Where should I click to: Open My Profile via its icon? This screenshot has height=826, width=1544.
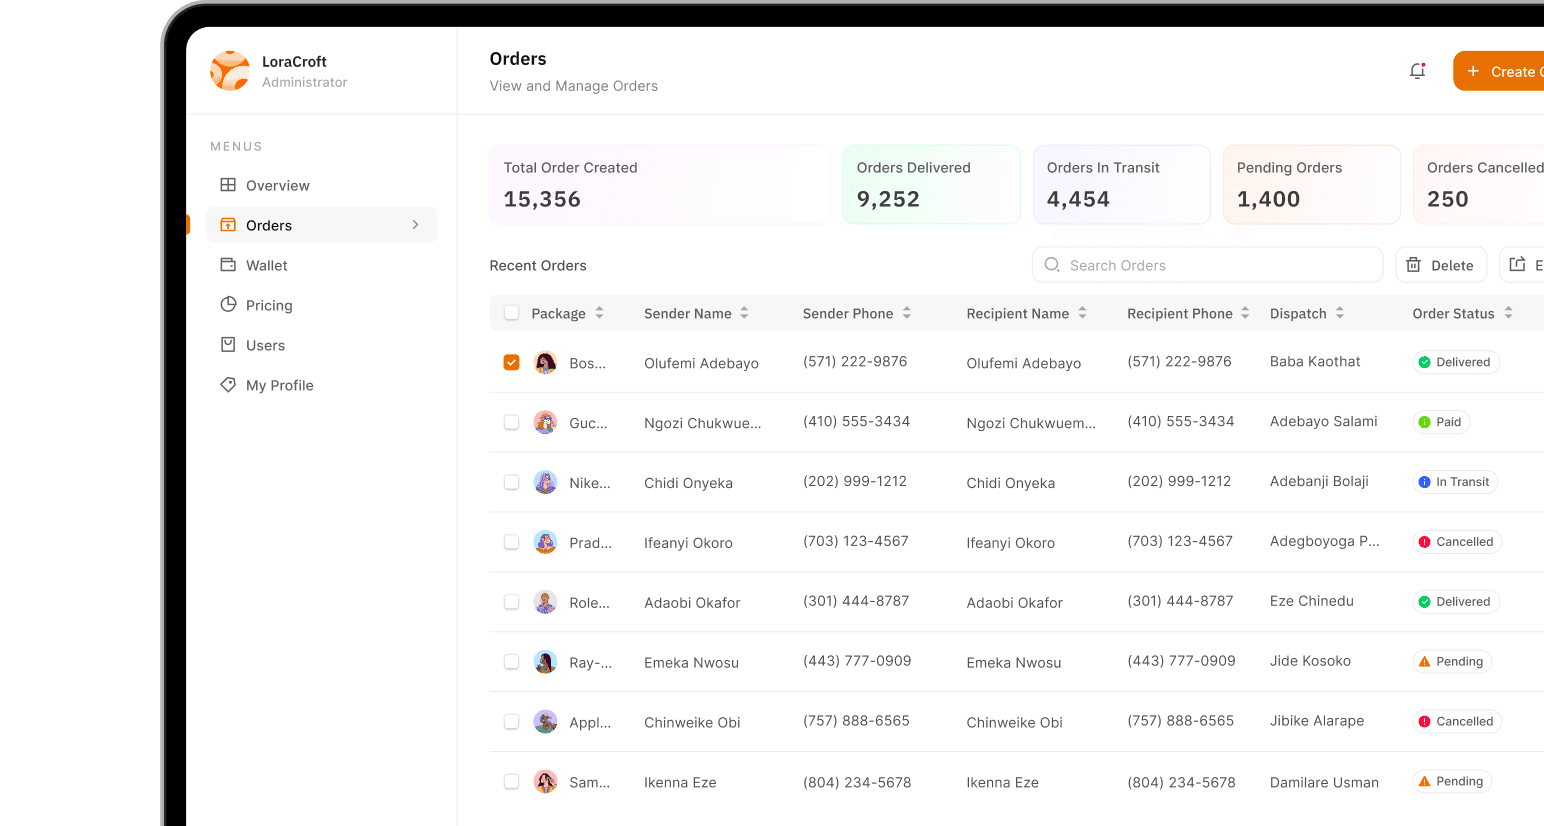coord(229,385)
